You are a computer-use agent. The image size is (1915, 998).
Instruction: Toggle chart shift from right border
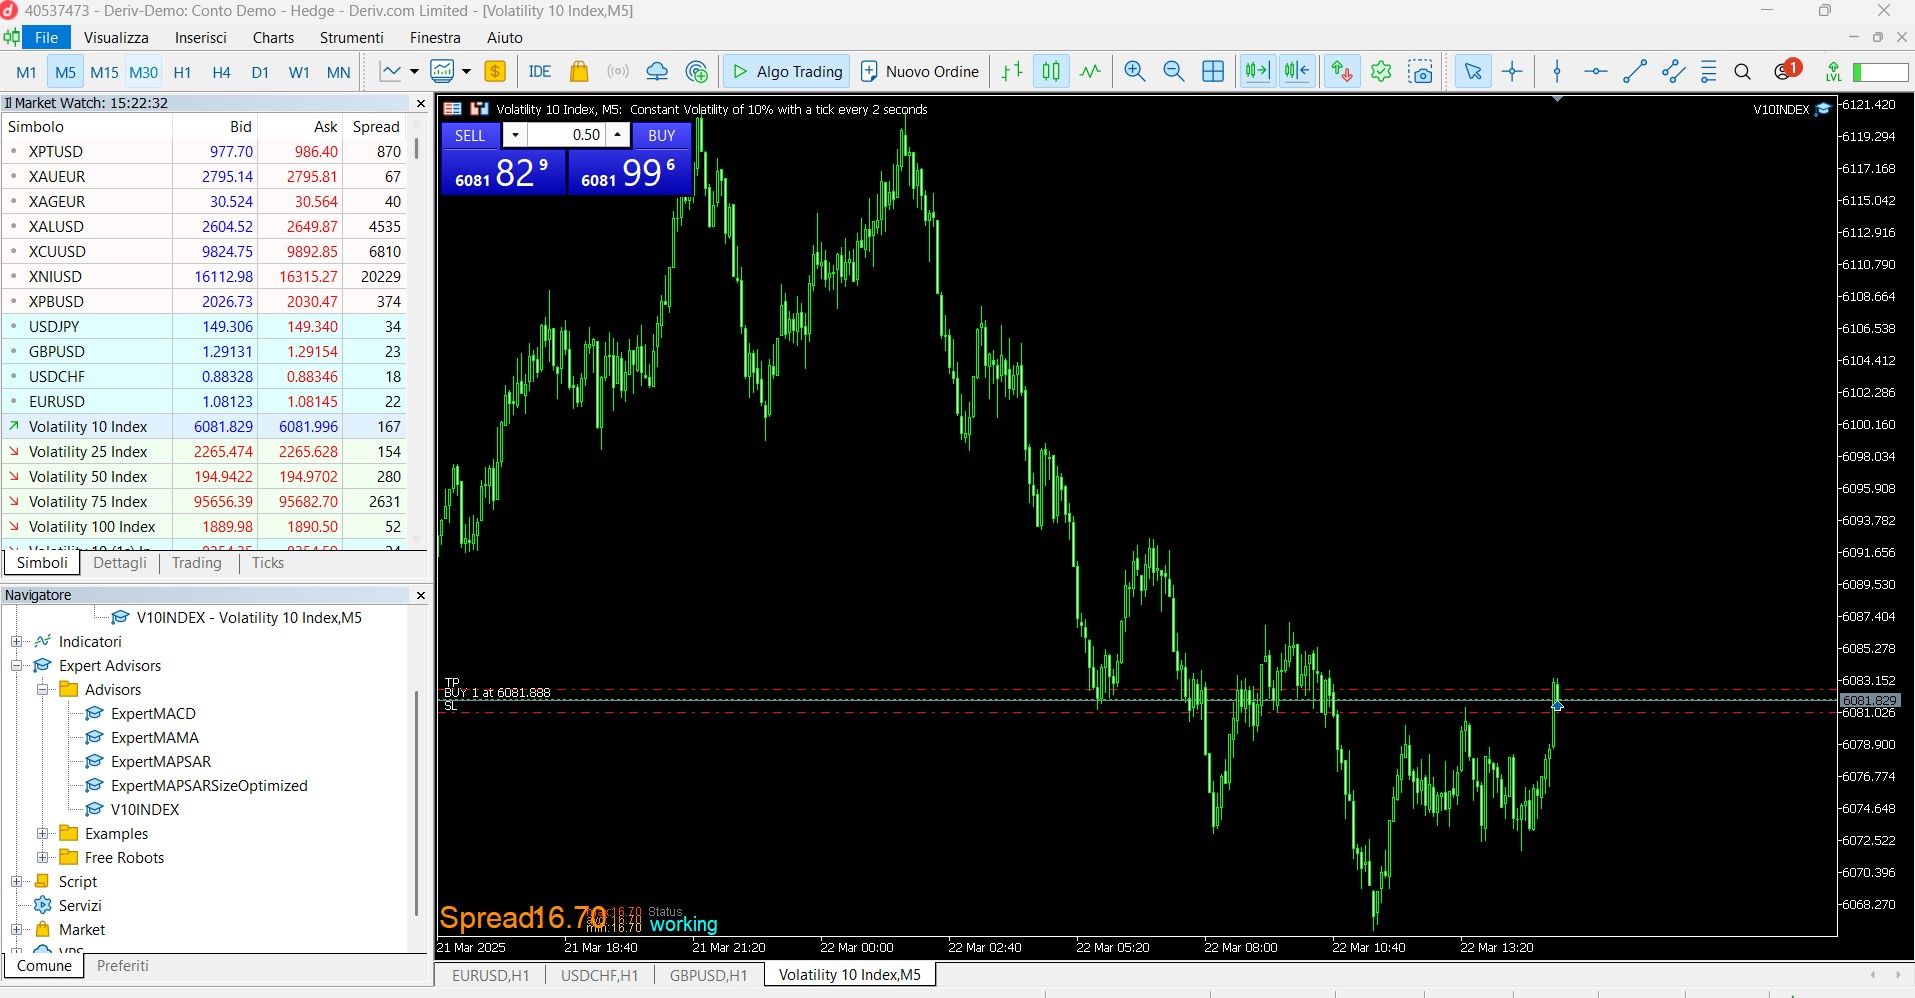[x=1297, y=72]
